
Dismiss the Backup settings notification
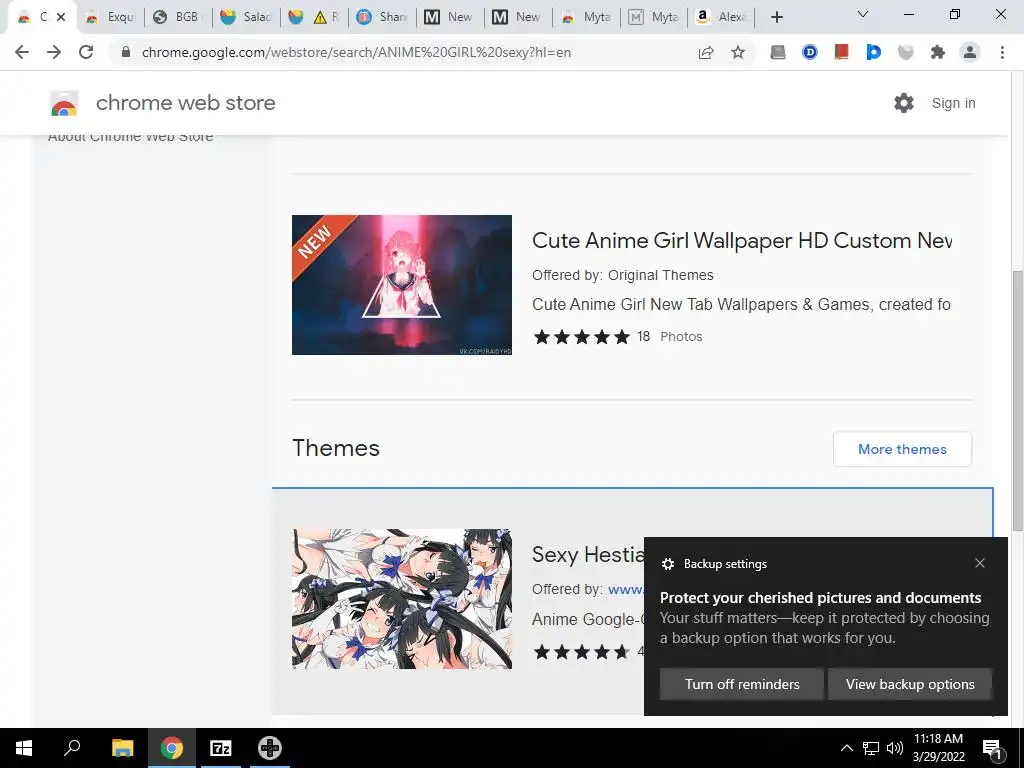pos(980,563)
